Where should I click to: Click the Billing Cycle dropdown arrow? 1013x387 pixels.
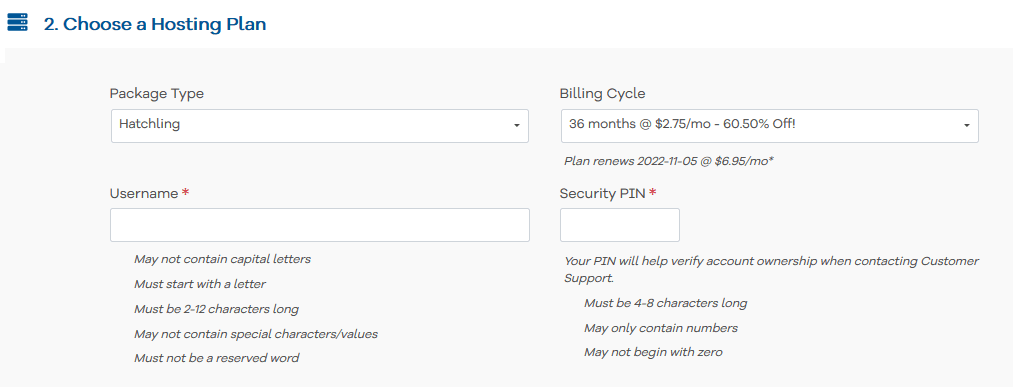coord(966,126)
